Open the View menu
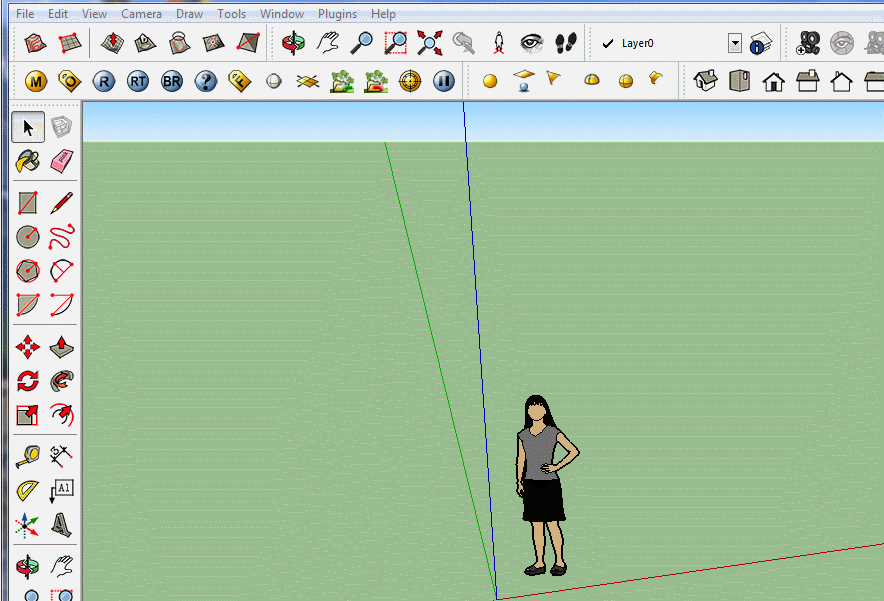This screenshot has width=884, height=601. coord(94,14)
